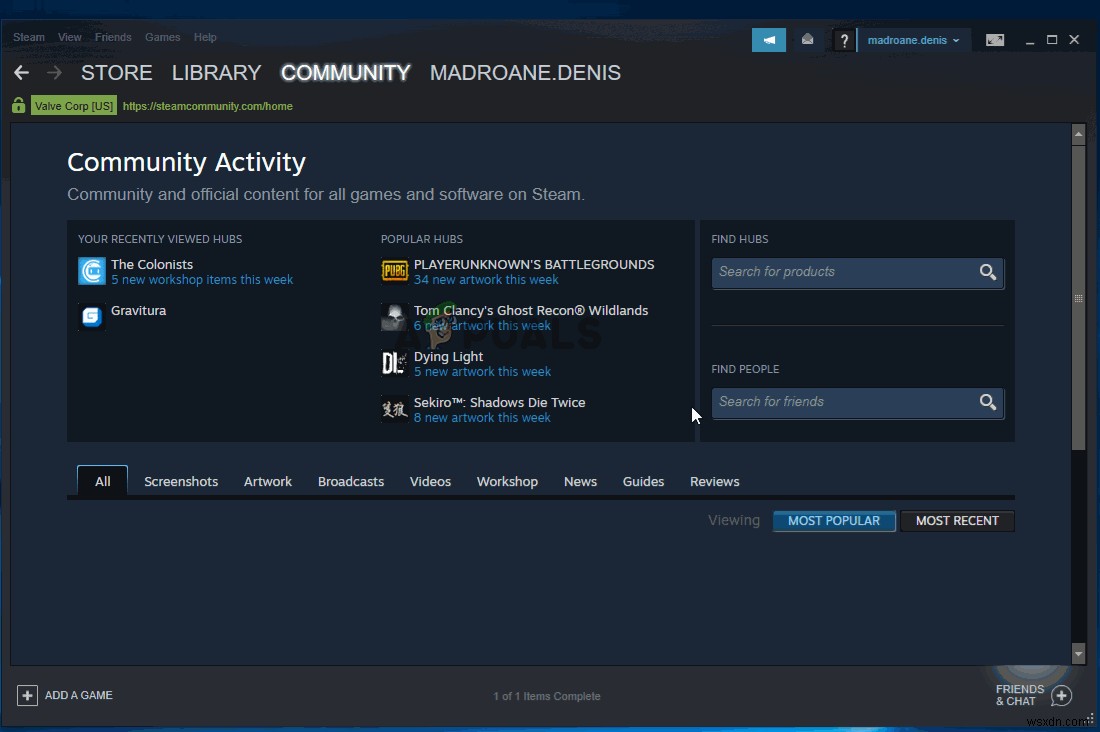Click the Valve Corp [US] certificate label
Screen dimensions: 1100x732
pos(74,106)
